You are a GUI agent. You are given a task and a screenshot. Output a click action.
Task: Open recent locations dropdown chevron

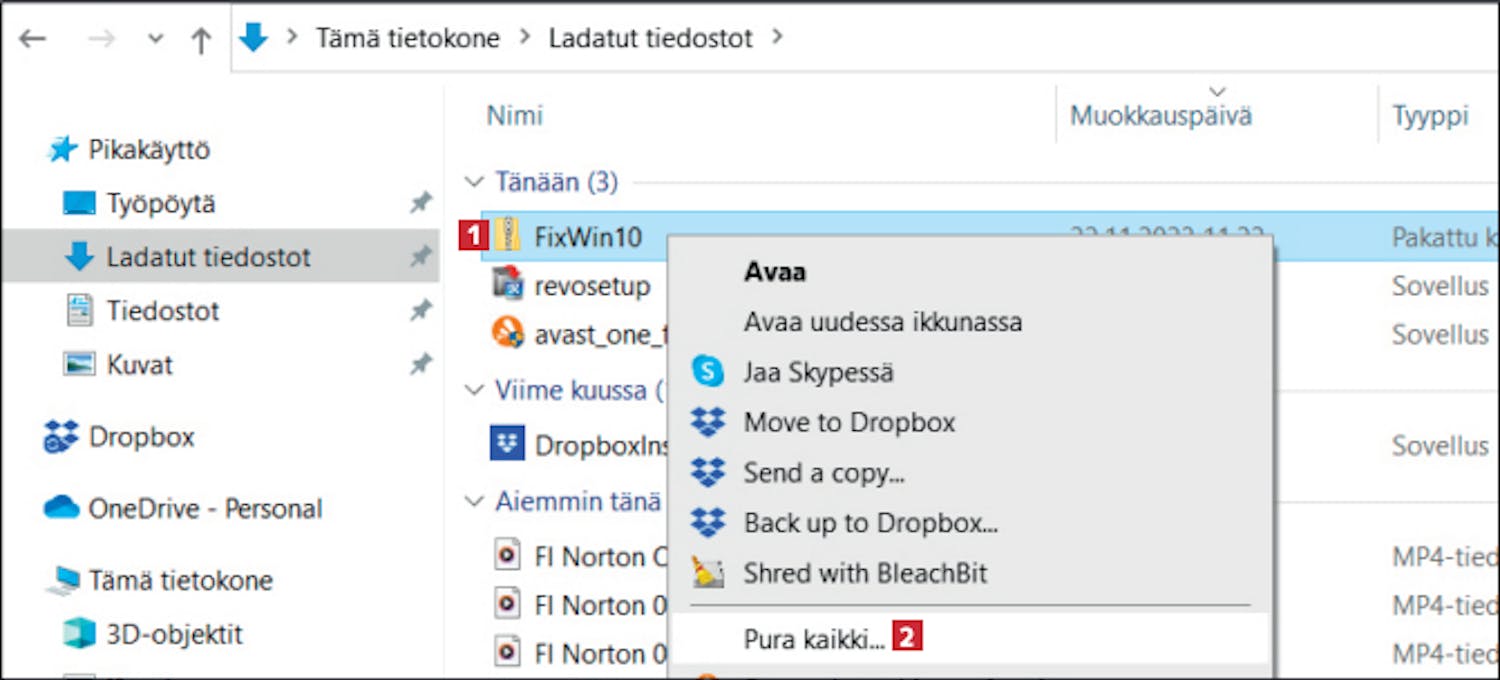tap(155, 40)
